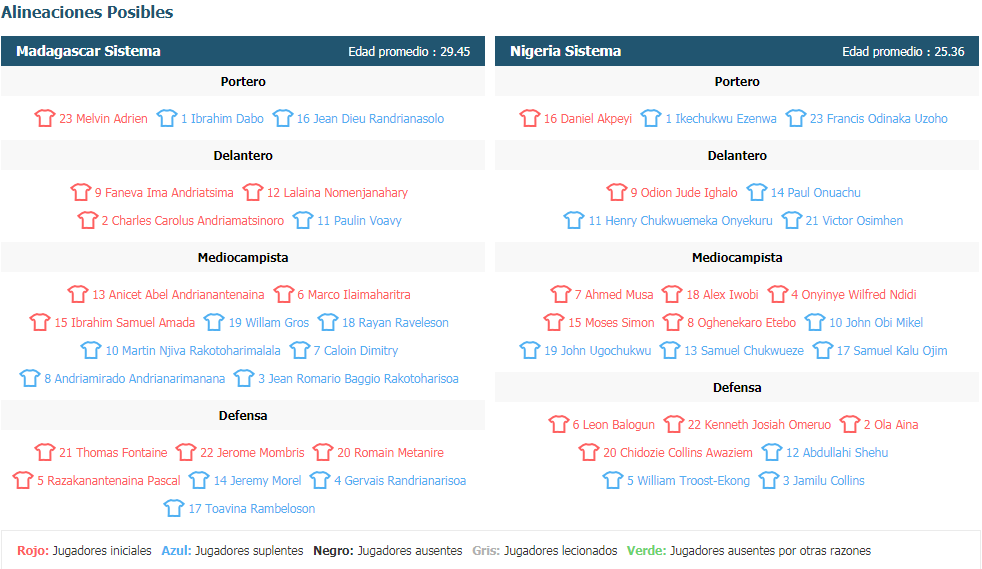Click blue jersey icon next to Toavina Rambeloson
The height and width of the screenshot is (569, 982).
[x=175, y=508]
